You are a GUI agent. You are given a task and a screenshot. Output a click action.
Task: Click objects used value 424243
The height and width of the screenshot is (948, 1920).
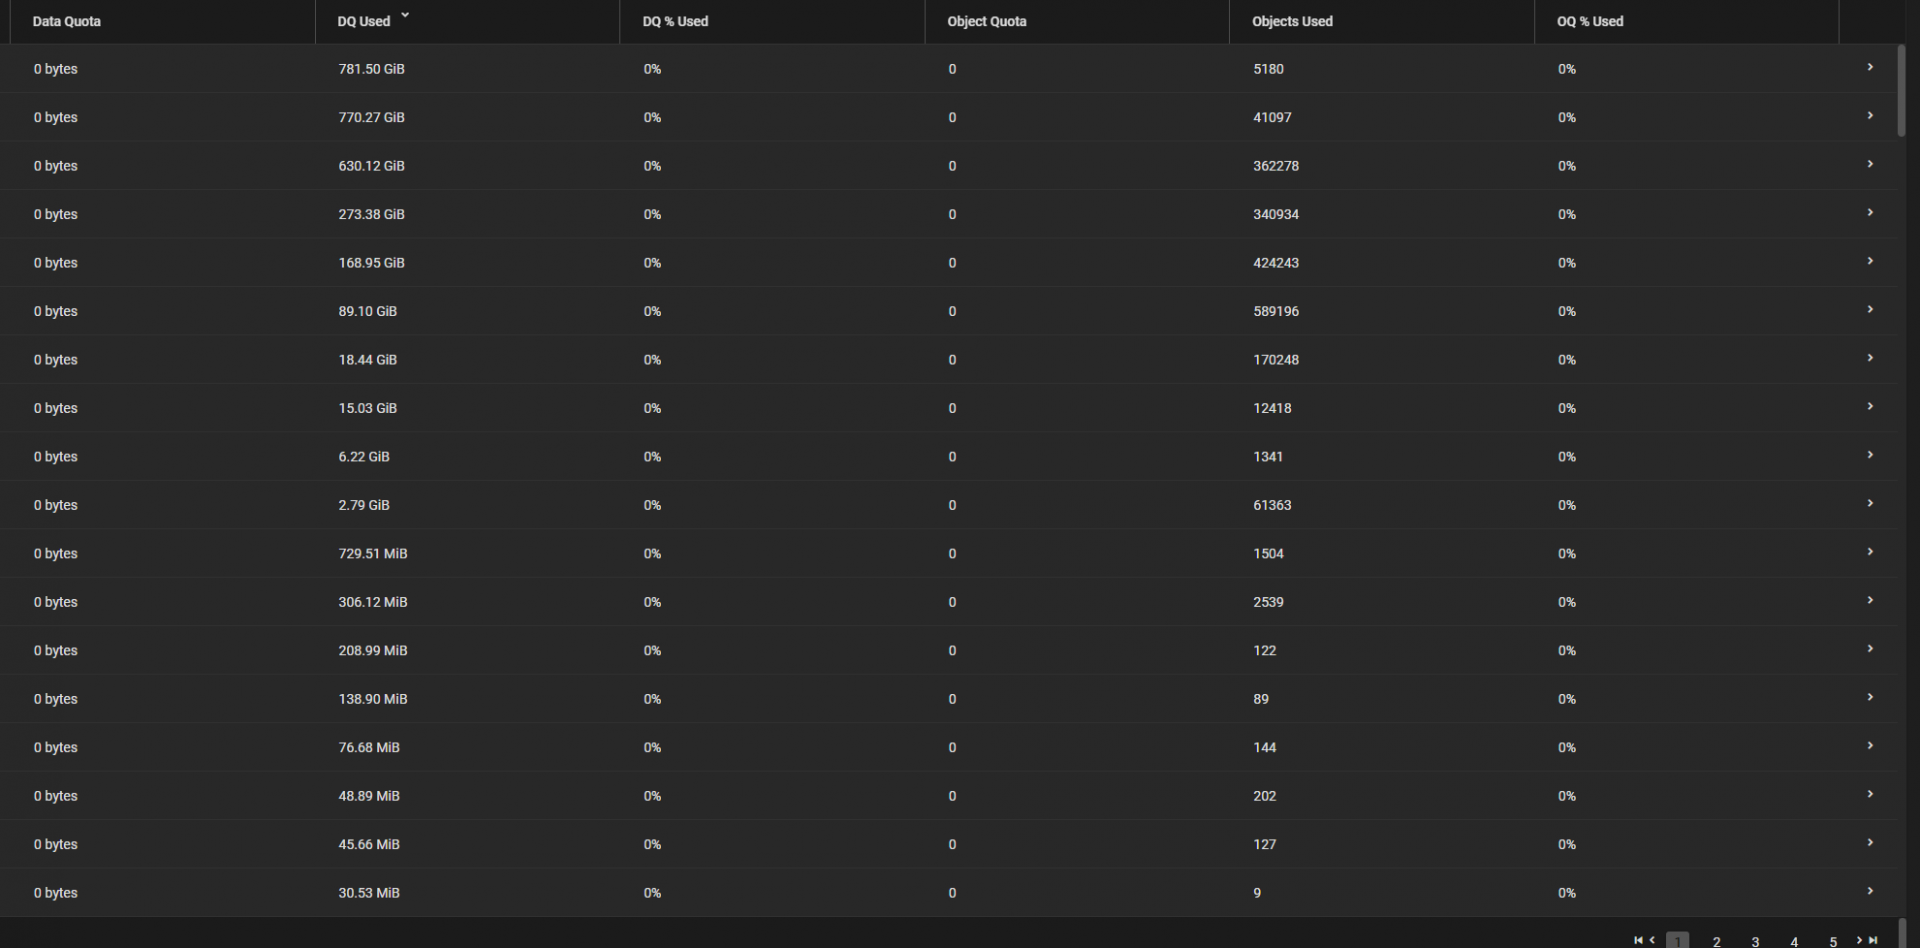(1276, 263)
